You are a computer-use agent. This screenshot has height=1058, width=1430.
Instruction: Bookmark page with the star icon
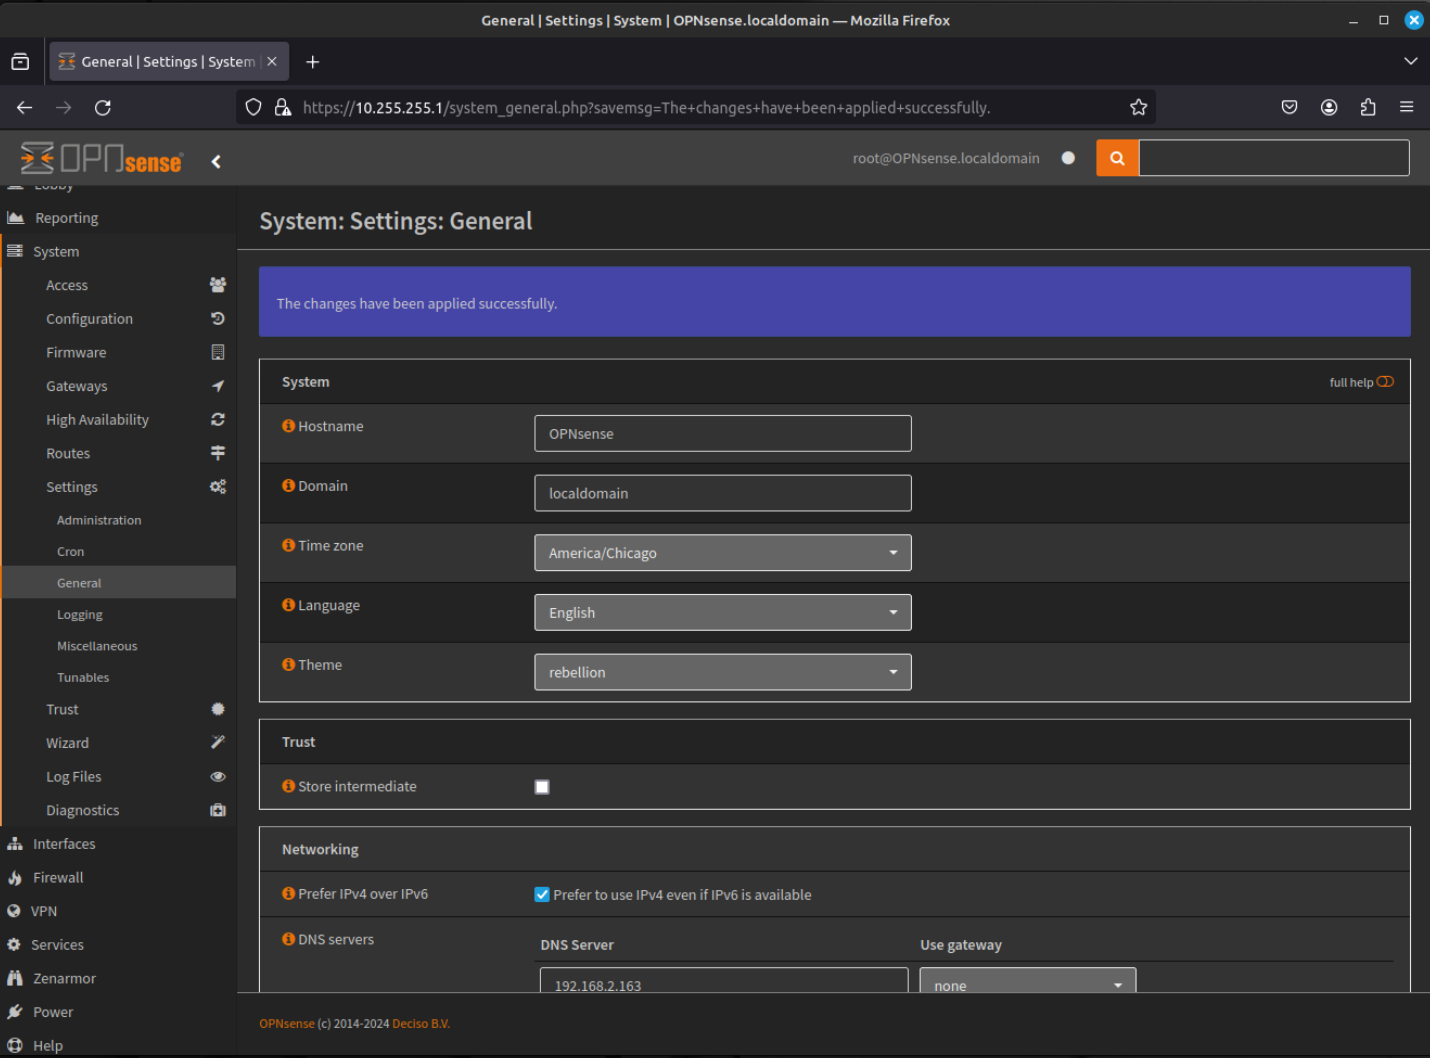[x=1138, y=107]
